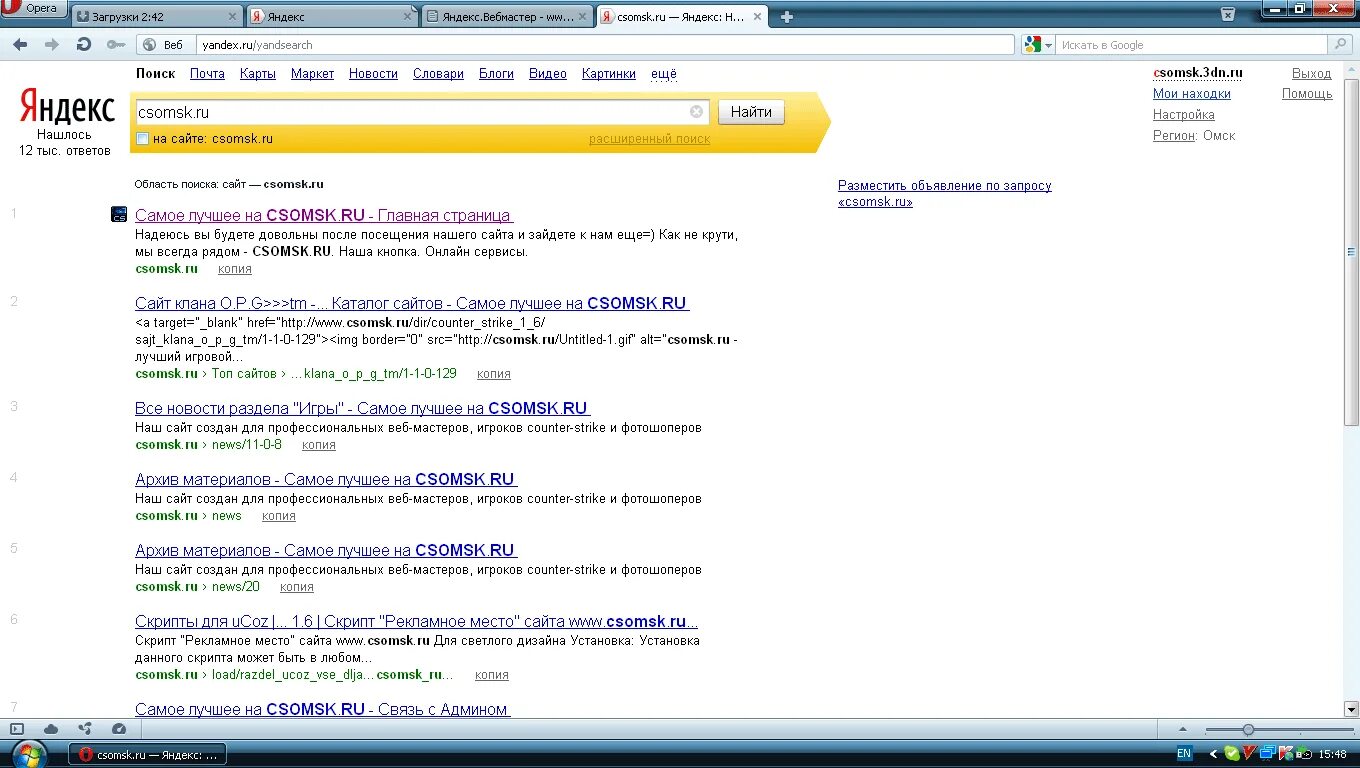Change the Регион setting link
The height and width of the screenshot is (768, 1360).
[1174, 136]
